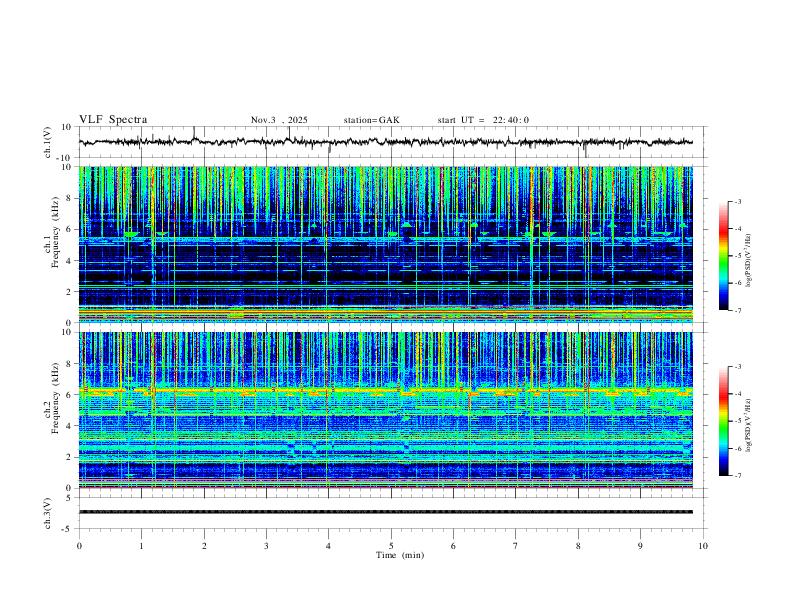Click the ch.2 PSD color scale bar
Image resolution: width=792 pixels, height=612 pixels.
[x=724, y=421]
